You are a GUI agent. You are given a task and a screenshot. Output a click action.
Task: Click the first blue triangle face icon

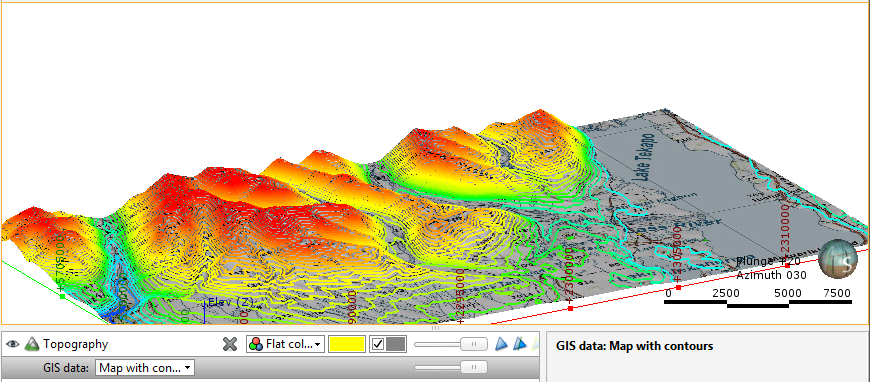point(501,344)
